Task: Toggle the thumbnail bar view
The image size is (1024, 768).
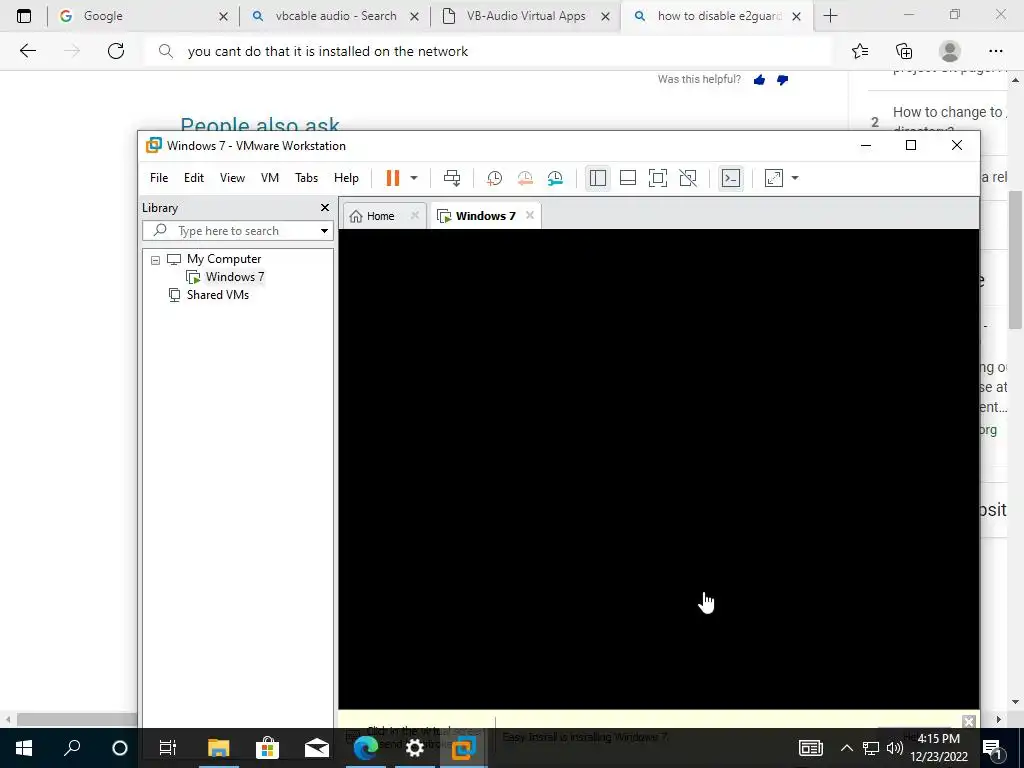Action: pyautogui.click(x=628, y=178)
